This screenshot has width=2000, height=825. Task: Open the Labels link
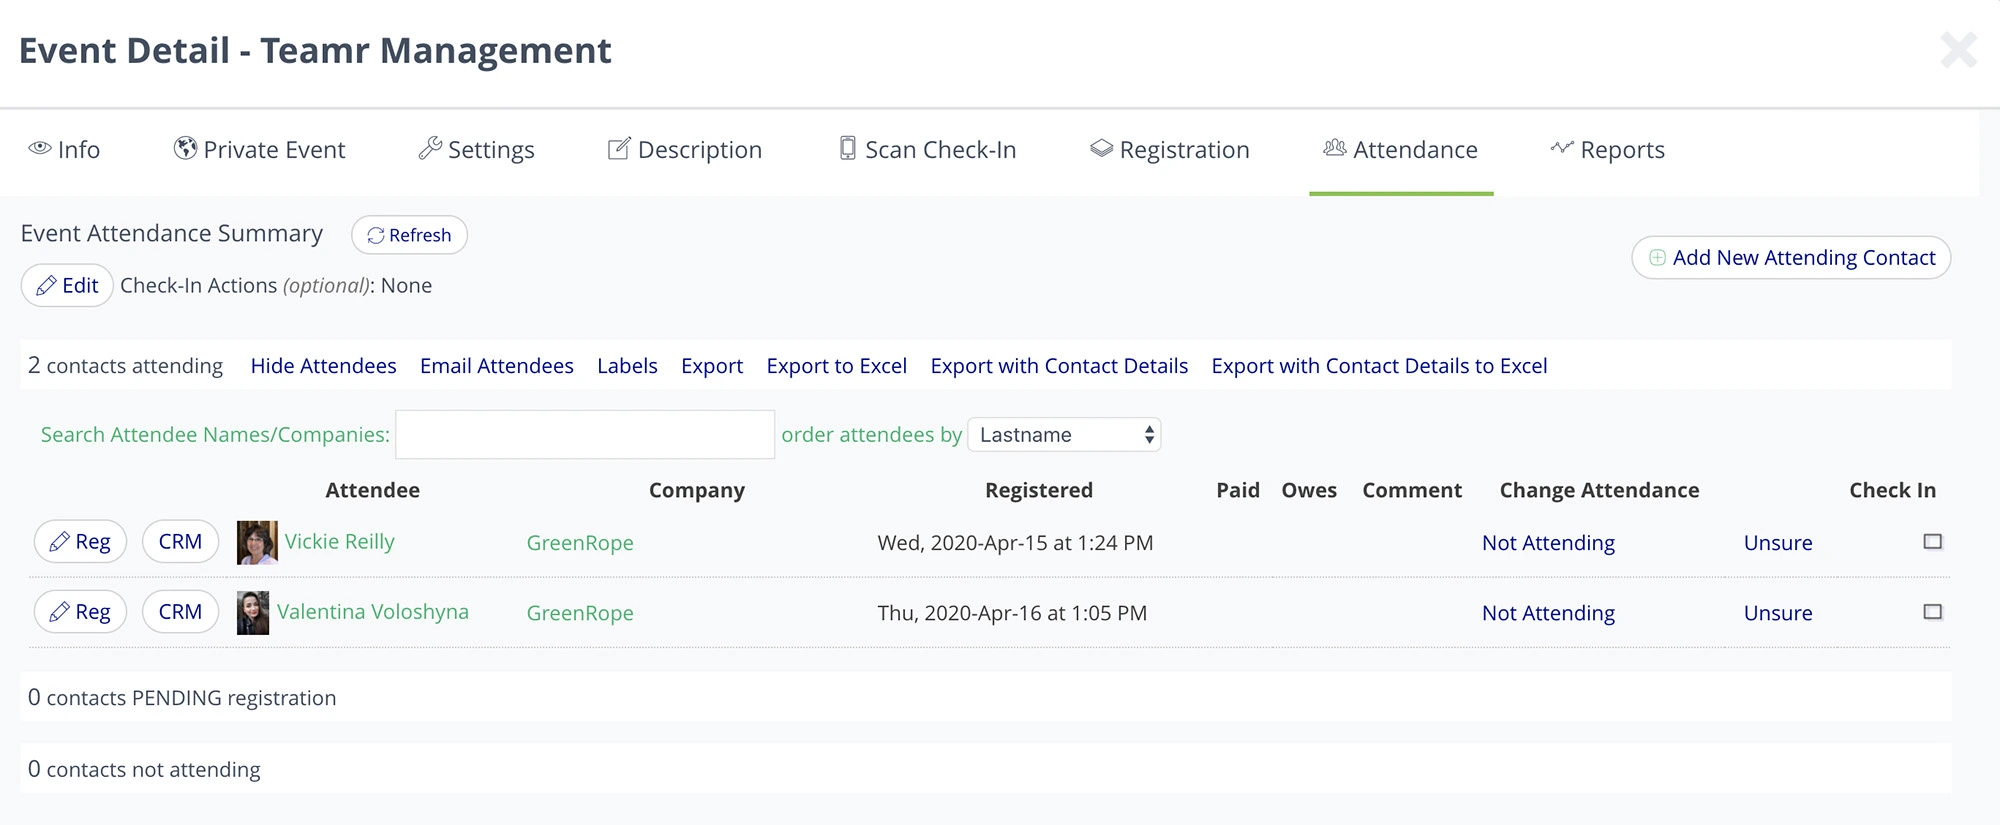coord(627,366)
